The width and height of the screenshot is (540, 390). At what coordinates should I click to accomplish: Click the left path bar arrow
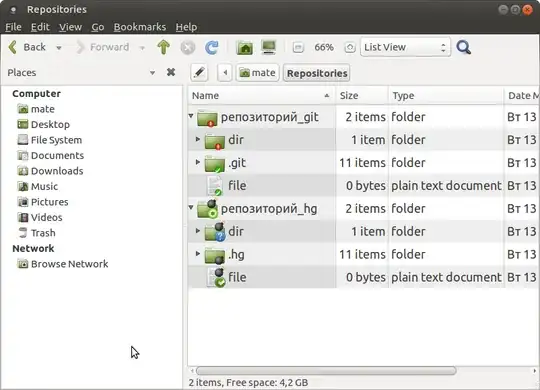(225, 73)
